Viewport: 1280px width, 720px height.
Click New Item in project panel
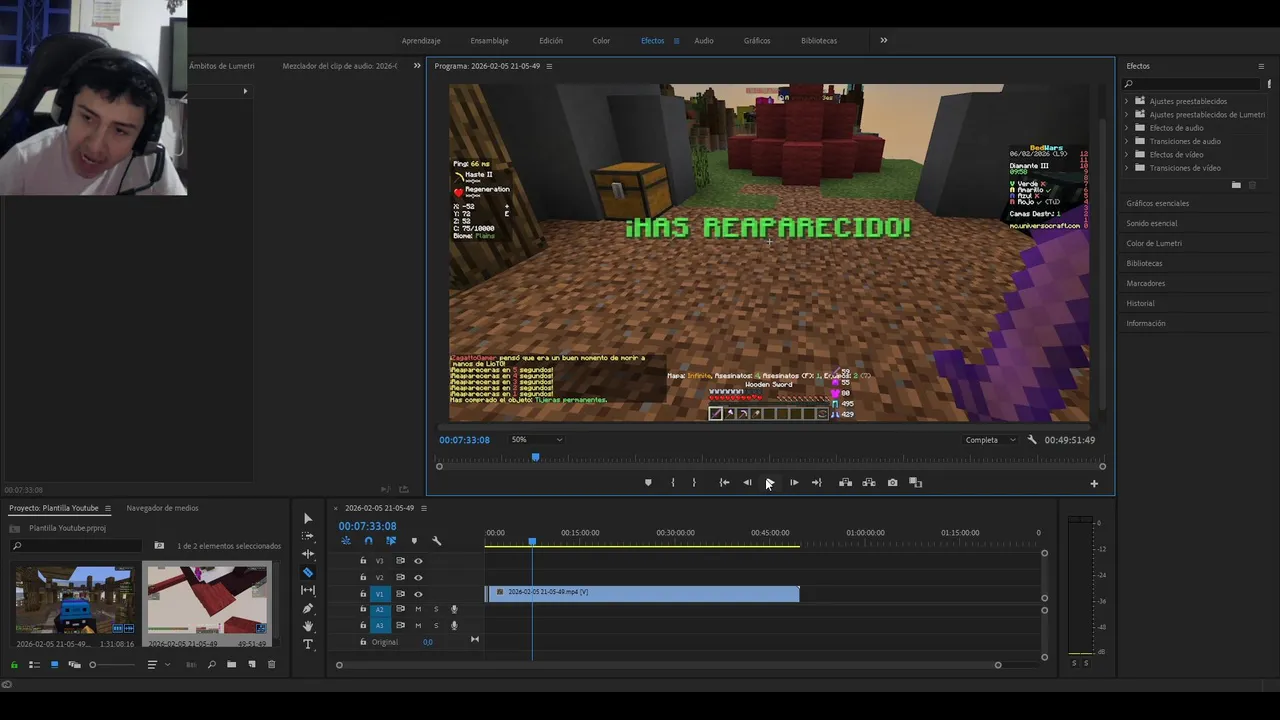[251, 665]
